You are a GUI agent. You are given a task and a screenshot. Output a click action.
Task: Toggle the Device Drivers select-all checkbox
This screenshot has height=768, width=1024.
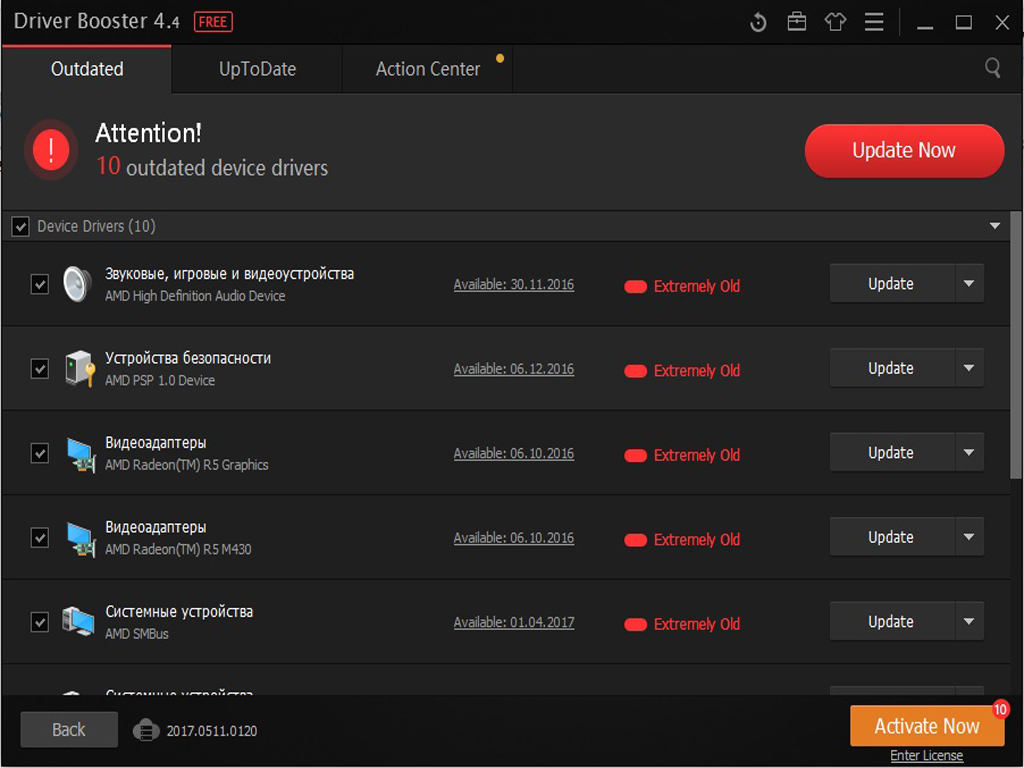(20, 226)
